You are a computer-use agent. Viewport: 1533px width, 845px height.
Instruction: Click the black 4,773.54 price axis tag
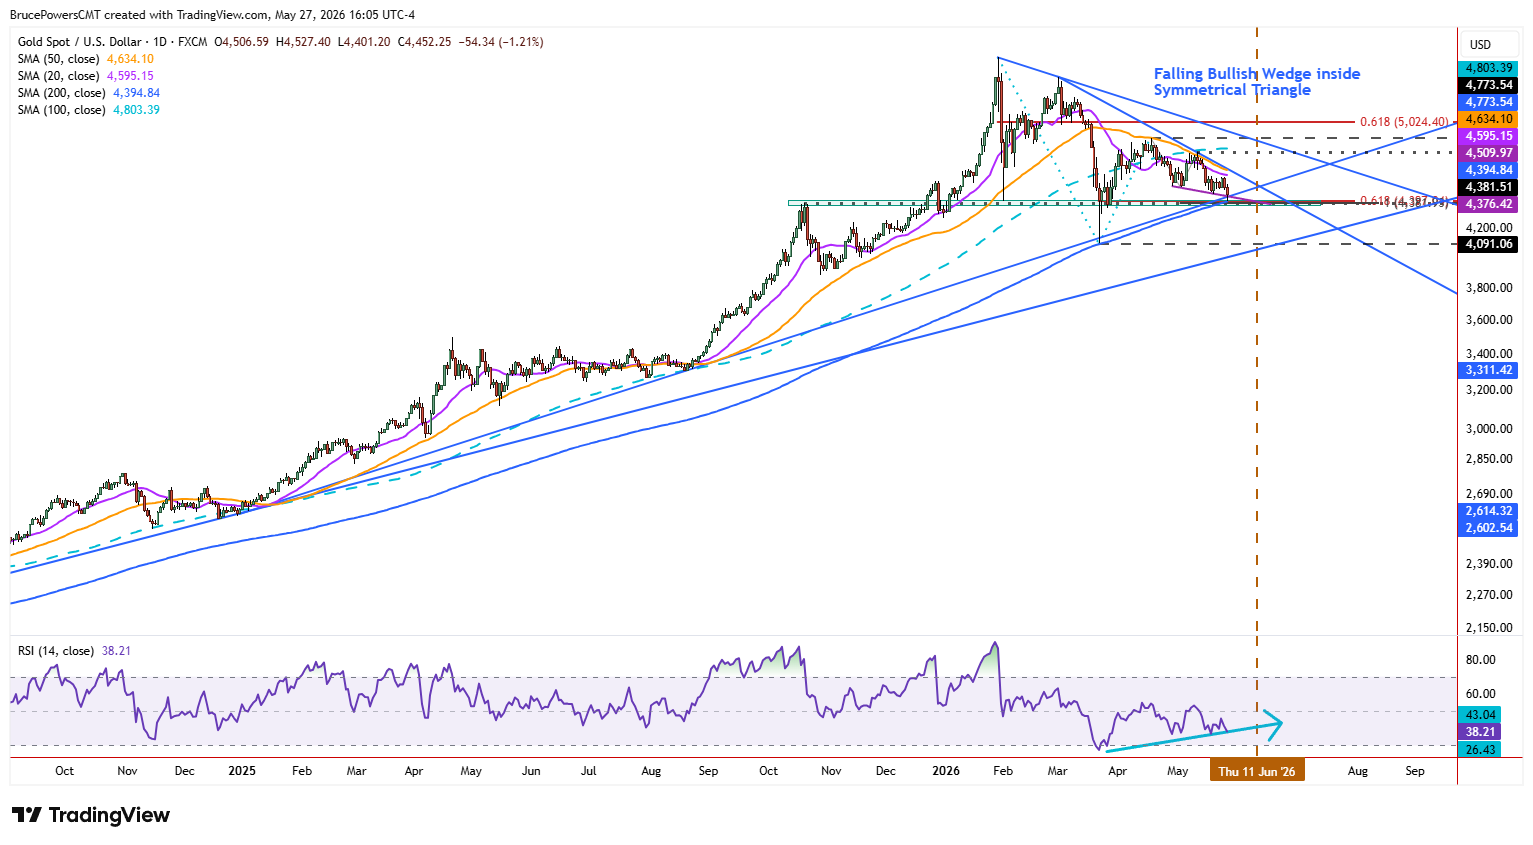1489,85
